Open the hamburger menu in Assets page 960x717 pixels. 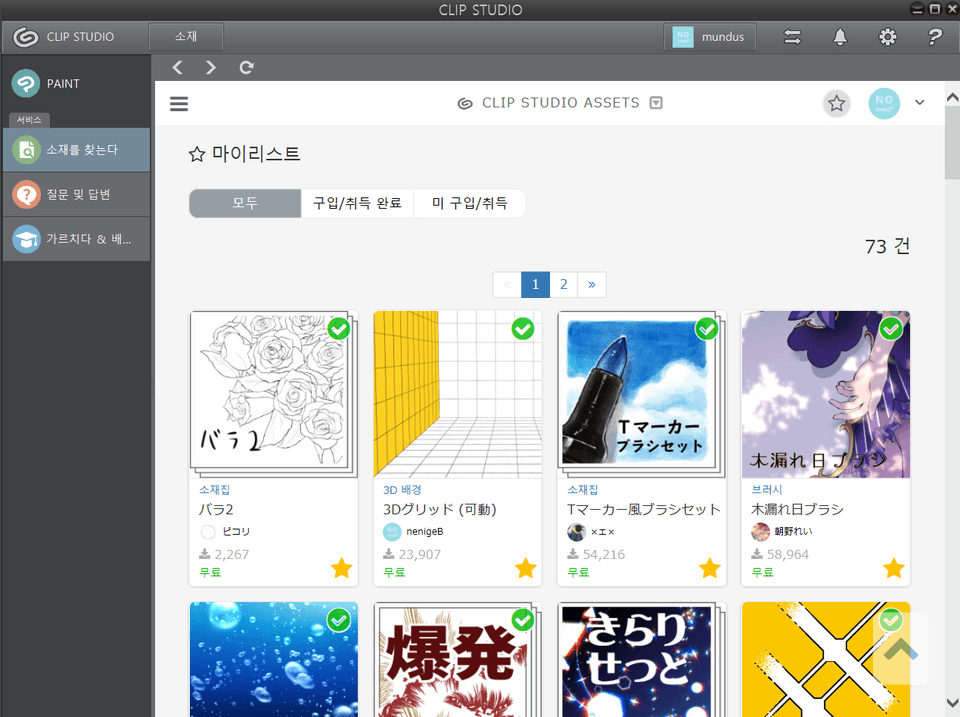(x=179, y=104)
